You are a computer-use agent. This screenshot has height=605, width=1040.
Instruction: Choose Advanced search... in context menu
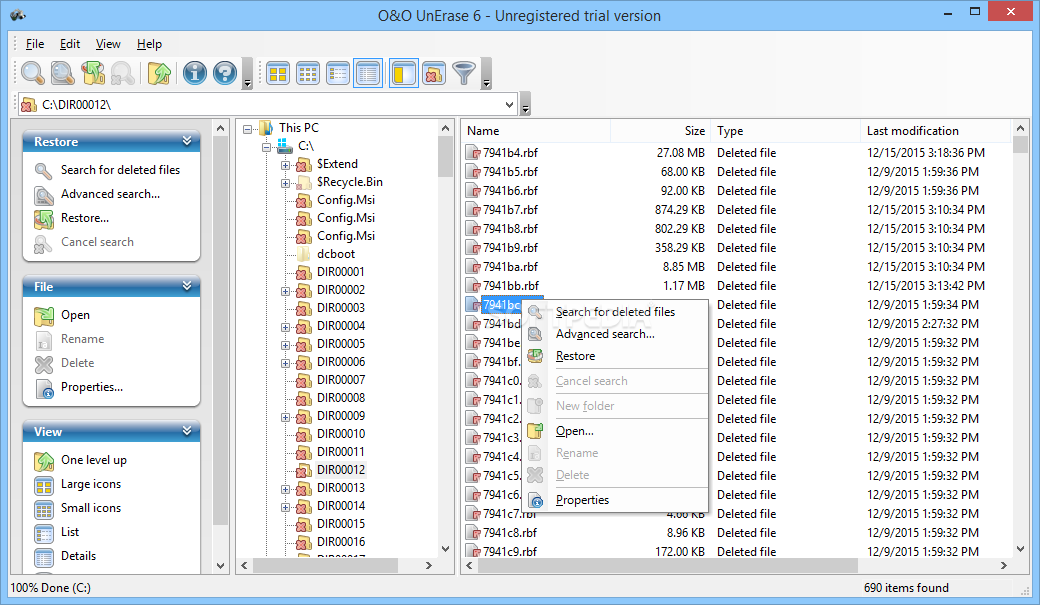(605, 334)
